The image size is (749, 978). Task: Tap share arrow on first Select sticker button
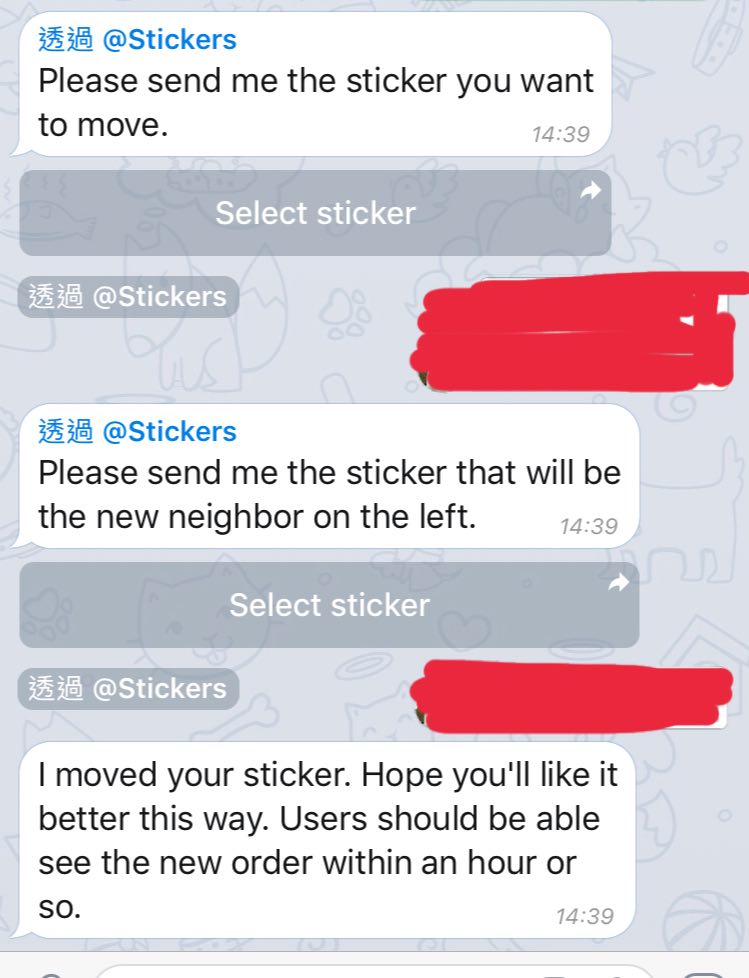click(x=590, y=190)
